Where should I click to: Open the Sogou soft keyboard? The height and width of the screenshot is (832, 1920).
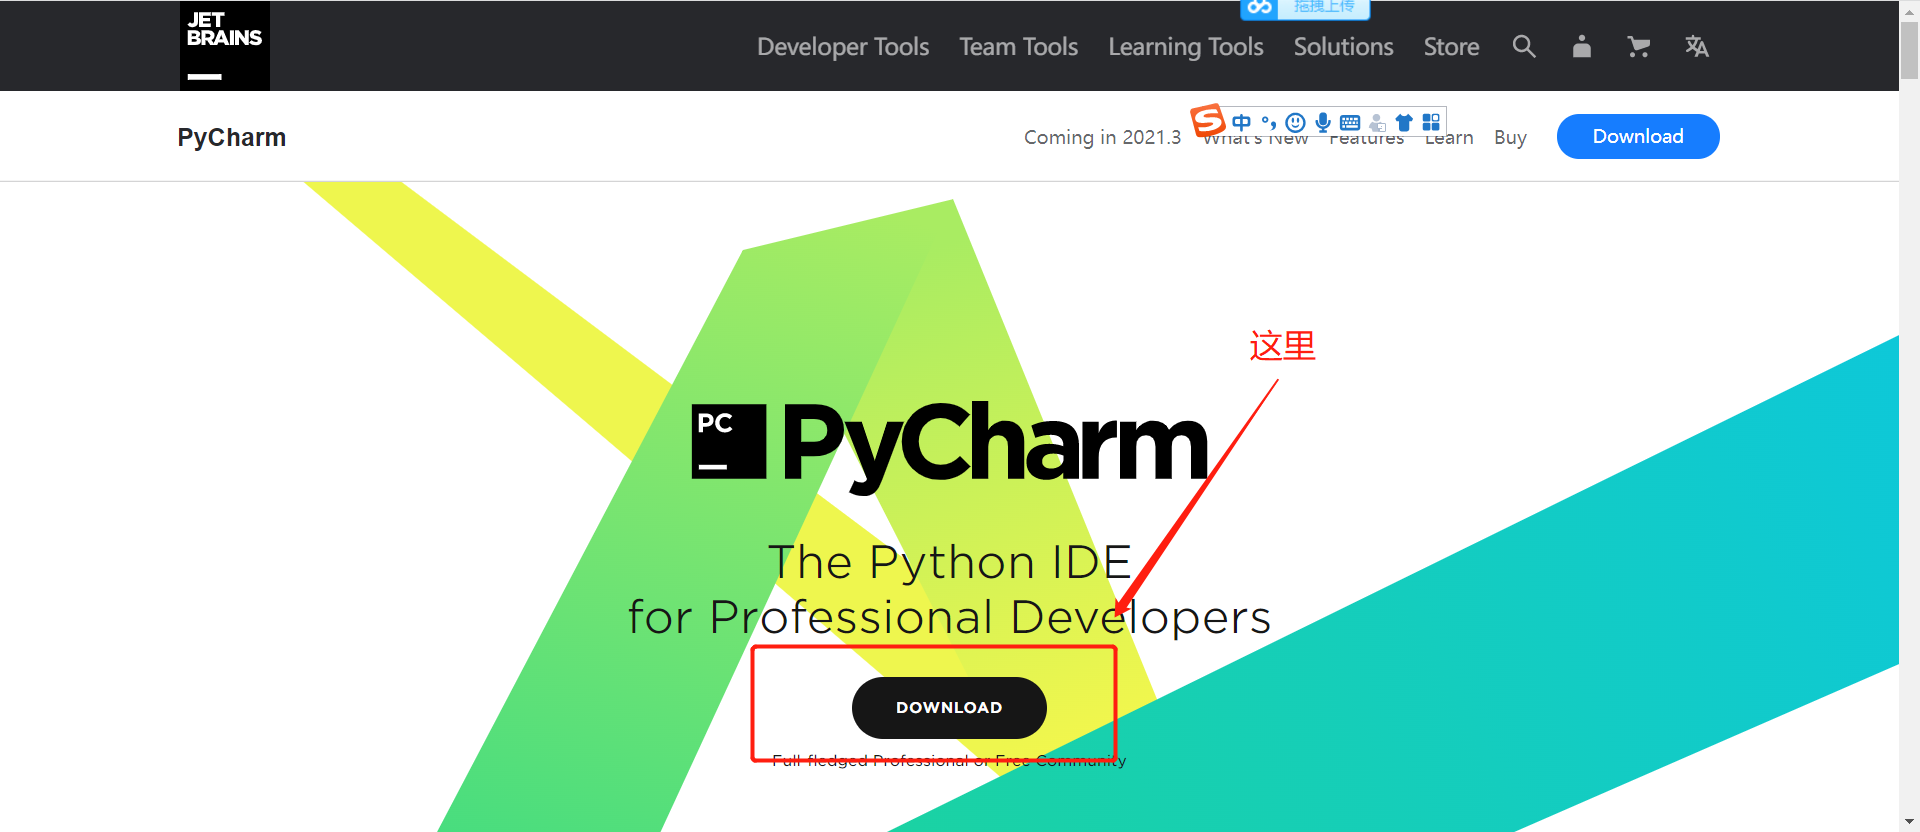pos(1350,122)
